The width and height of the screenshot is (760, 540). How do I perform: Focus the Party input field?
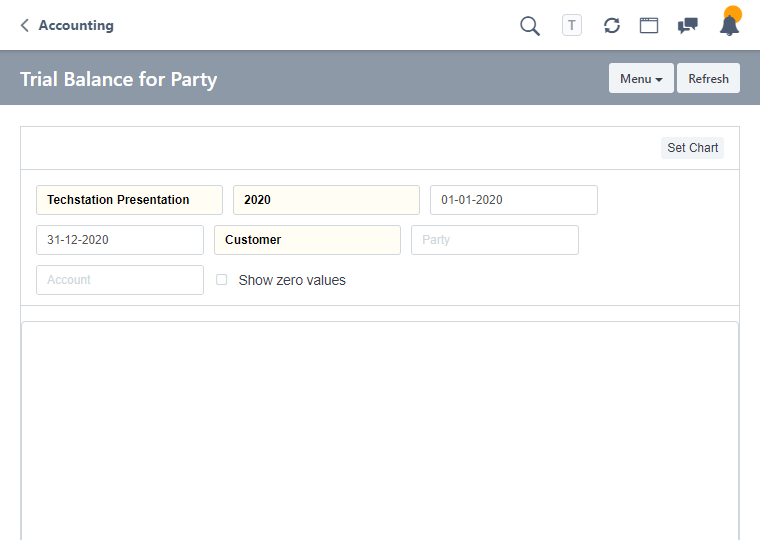point(494,240)
